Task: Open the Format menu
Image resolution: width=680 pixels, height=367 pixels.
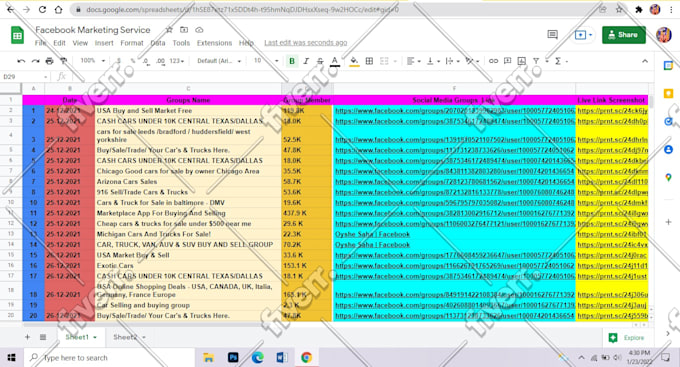Action: pyautogui.click(x=132, y=43)
